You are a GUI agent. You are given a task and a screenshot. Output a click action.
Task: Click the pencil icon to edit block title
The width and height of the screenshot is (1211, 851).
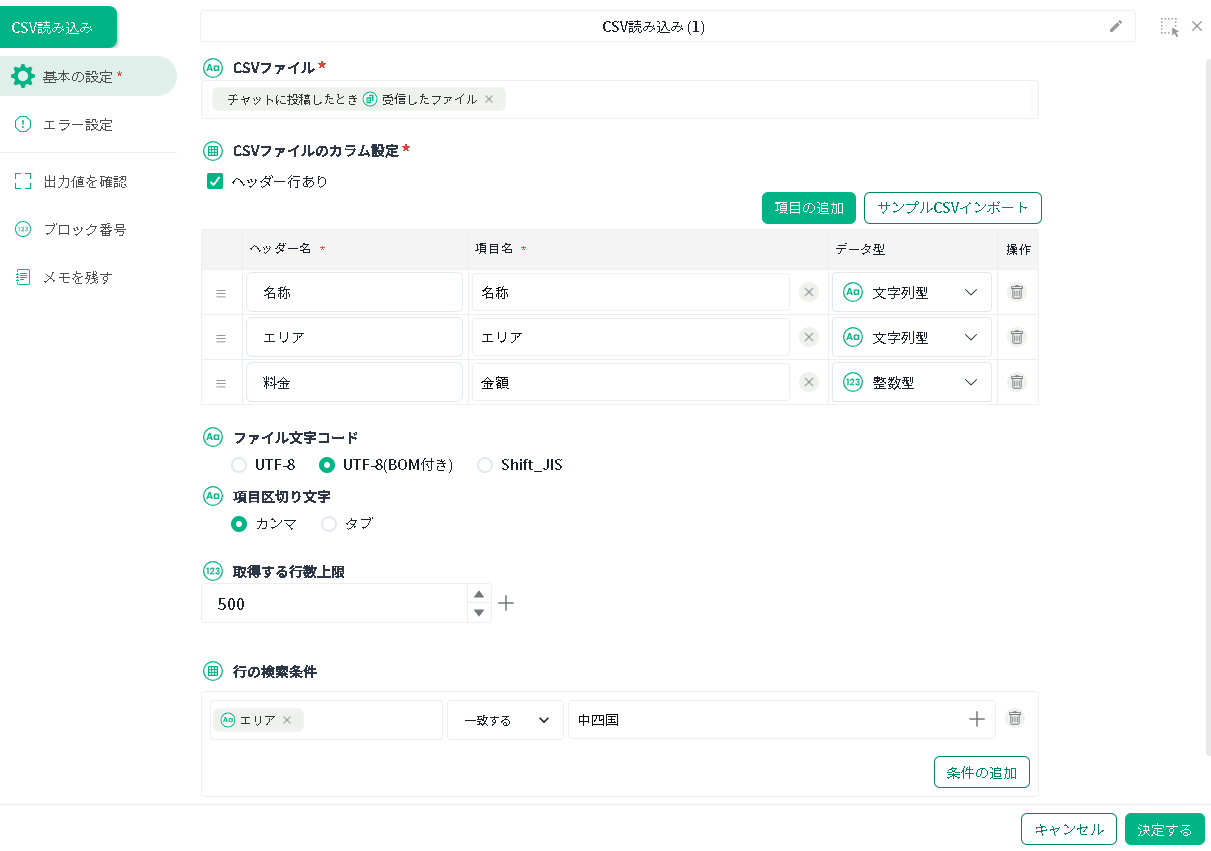1116,27
